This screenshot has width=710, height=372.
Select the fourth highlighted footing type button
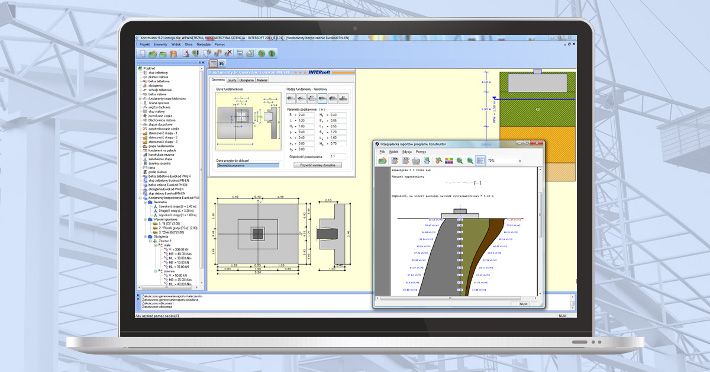pyautogui.click(x=322, y=98)
